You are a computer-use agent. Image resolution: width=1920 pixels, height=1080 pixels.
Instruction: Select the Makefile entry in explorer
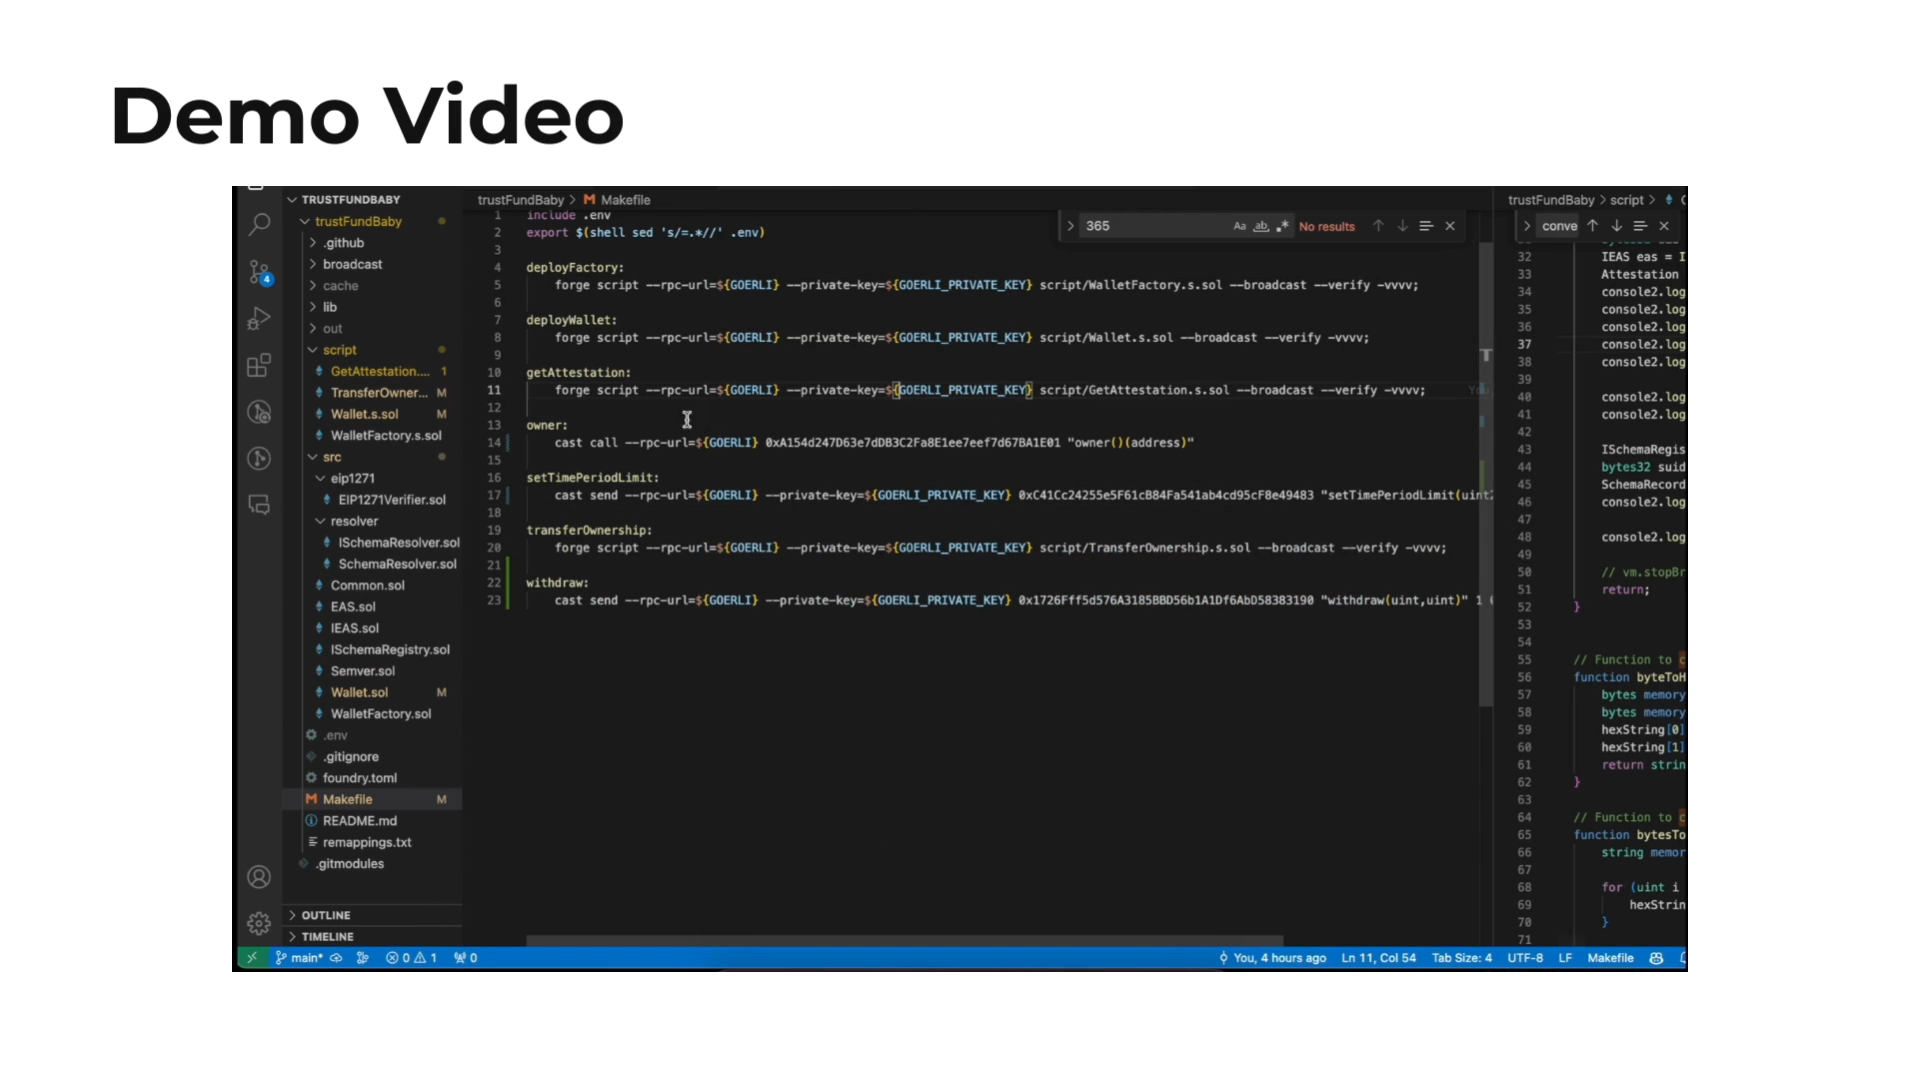tap(372, 800)
